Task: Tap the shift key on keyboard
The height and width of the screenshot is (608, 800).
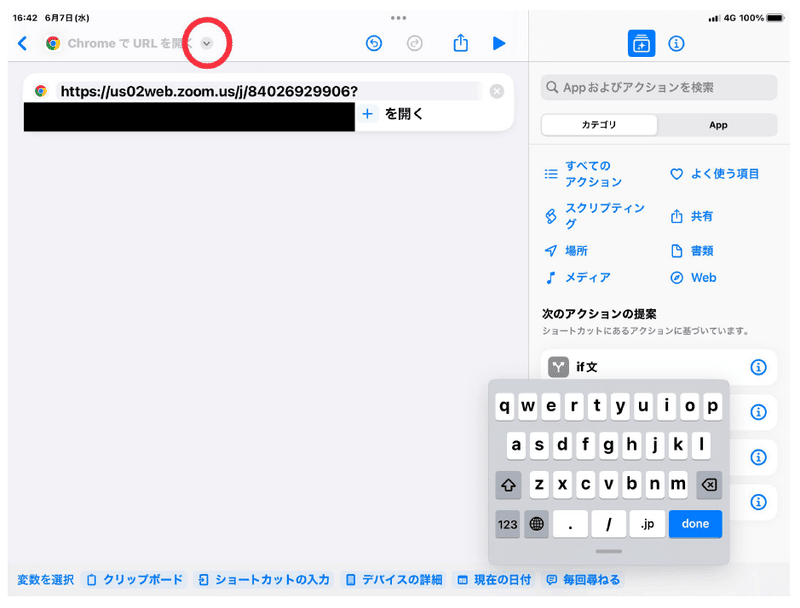Action: coord(508,485)
